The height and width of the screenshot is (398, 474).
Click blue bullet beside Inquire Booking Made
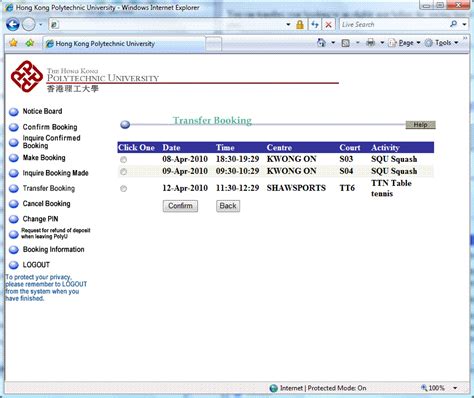point(14,173)
